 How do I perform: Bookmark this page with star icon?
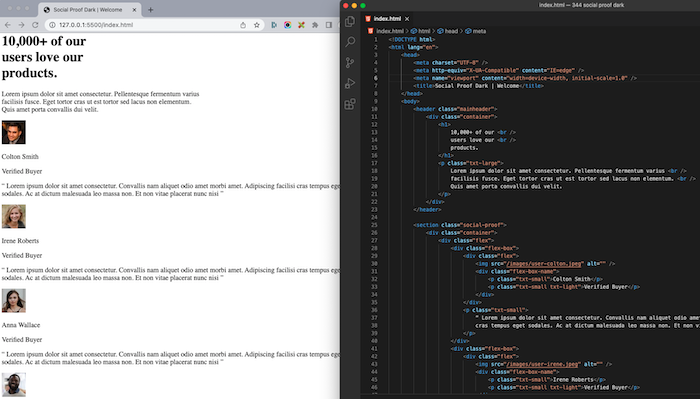pos(257,25)
